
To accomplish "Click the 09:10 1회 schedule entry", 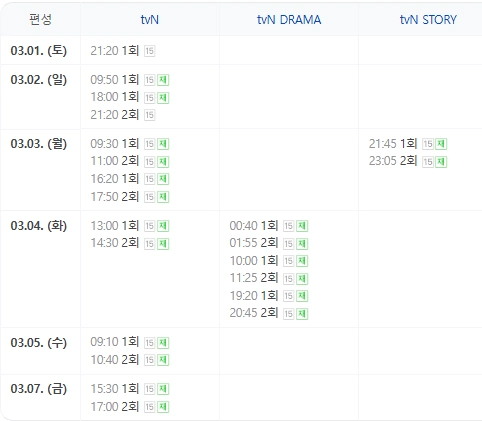I will point(114,342).
